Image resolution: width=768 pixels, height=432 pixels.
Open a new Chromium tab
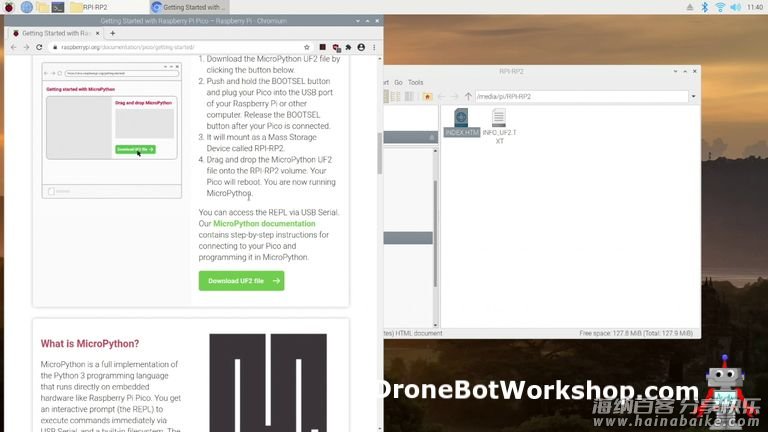pos(112,33)
